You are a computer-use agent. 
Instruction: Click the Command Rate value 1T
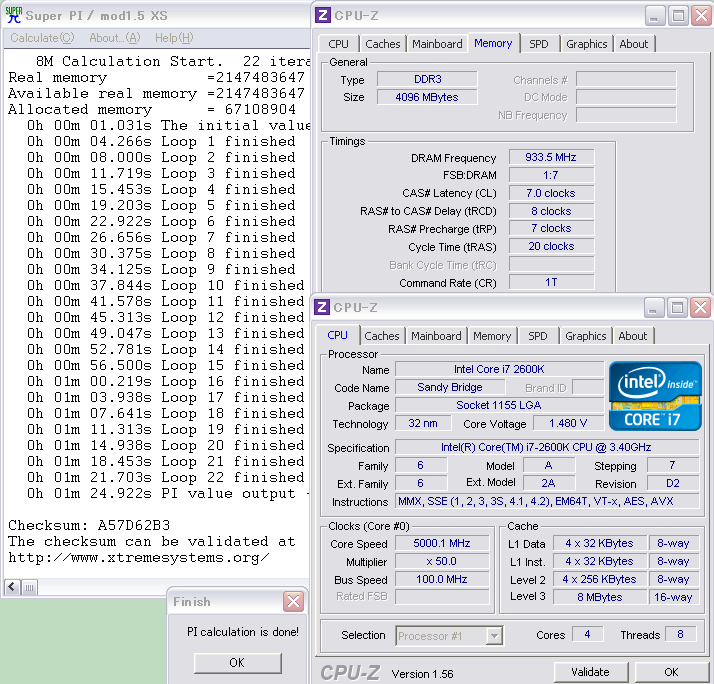coord(551,282)
